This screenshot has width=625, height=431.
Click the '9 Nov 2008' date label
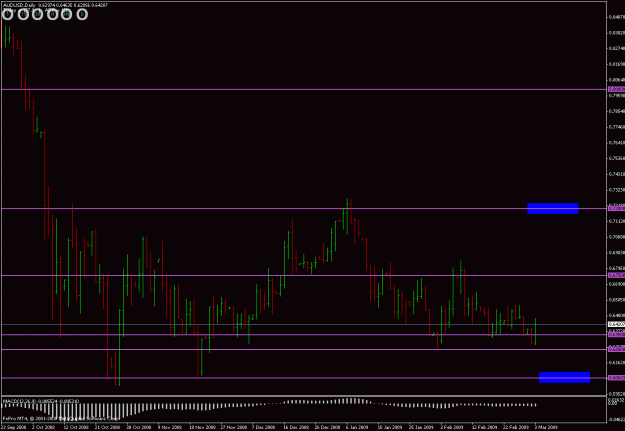tap(170, 427)
